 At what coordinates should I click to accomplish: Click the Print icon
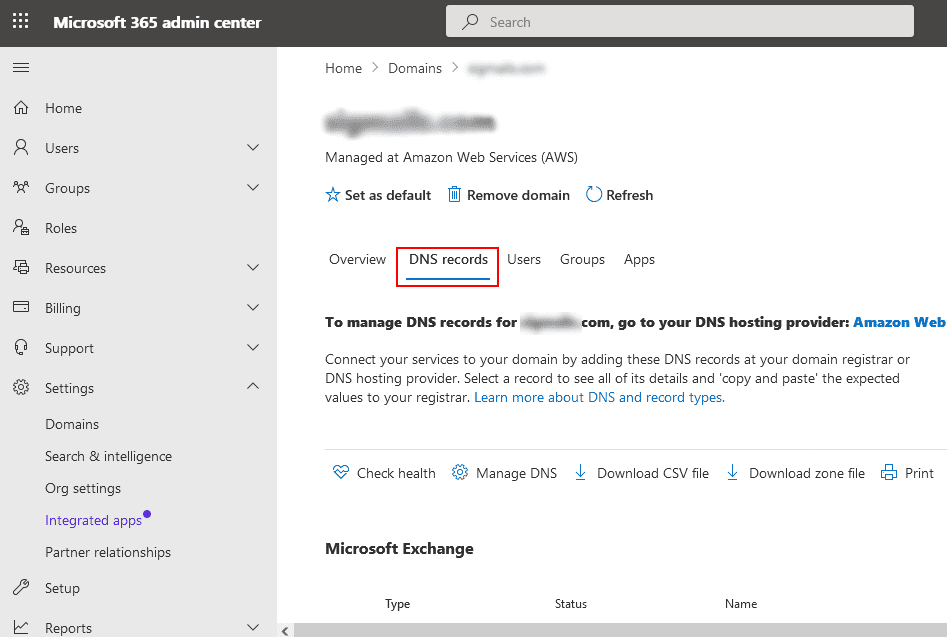click(x=889, y=473)
